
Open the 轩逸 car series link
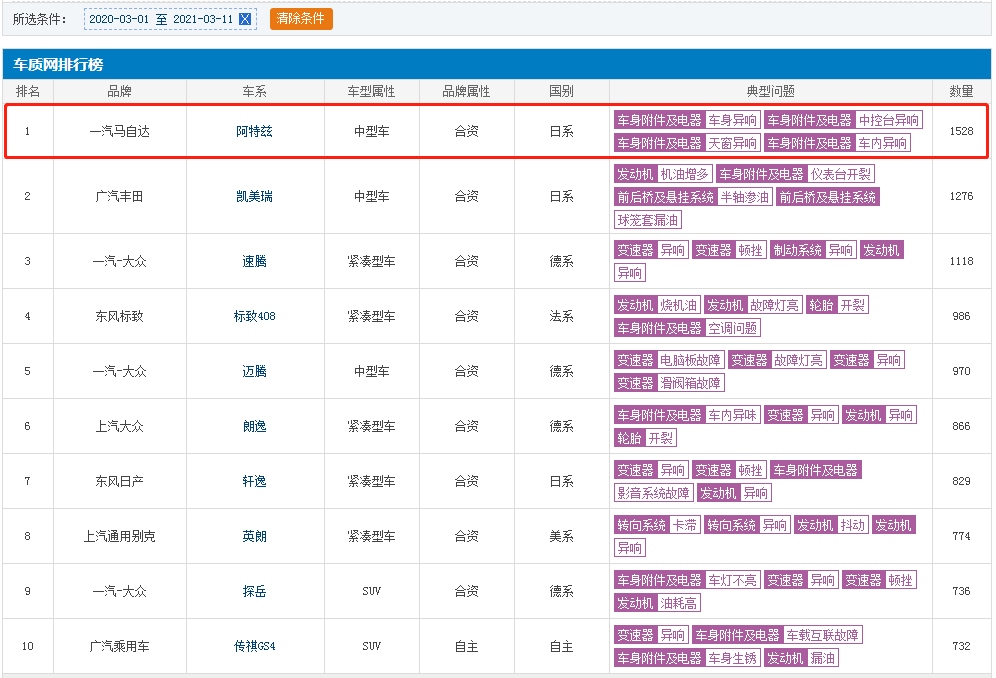254,481
